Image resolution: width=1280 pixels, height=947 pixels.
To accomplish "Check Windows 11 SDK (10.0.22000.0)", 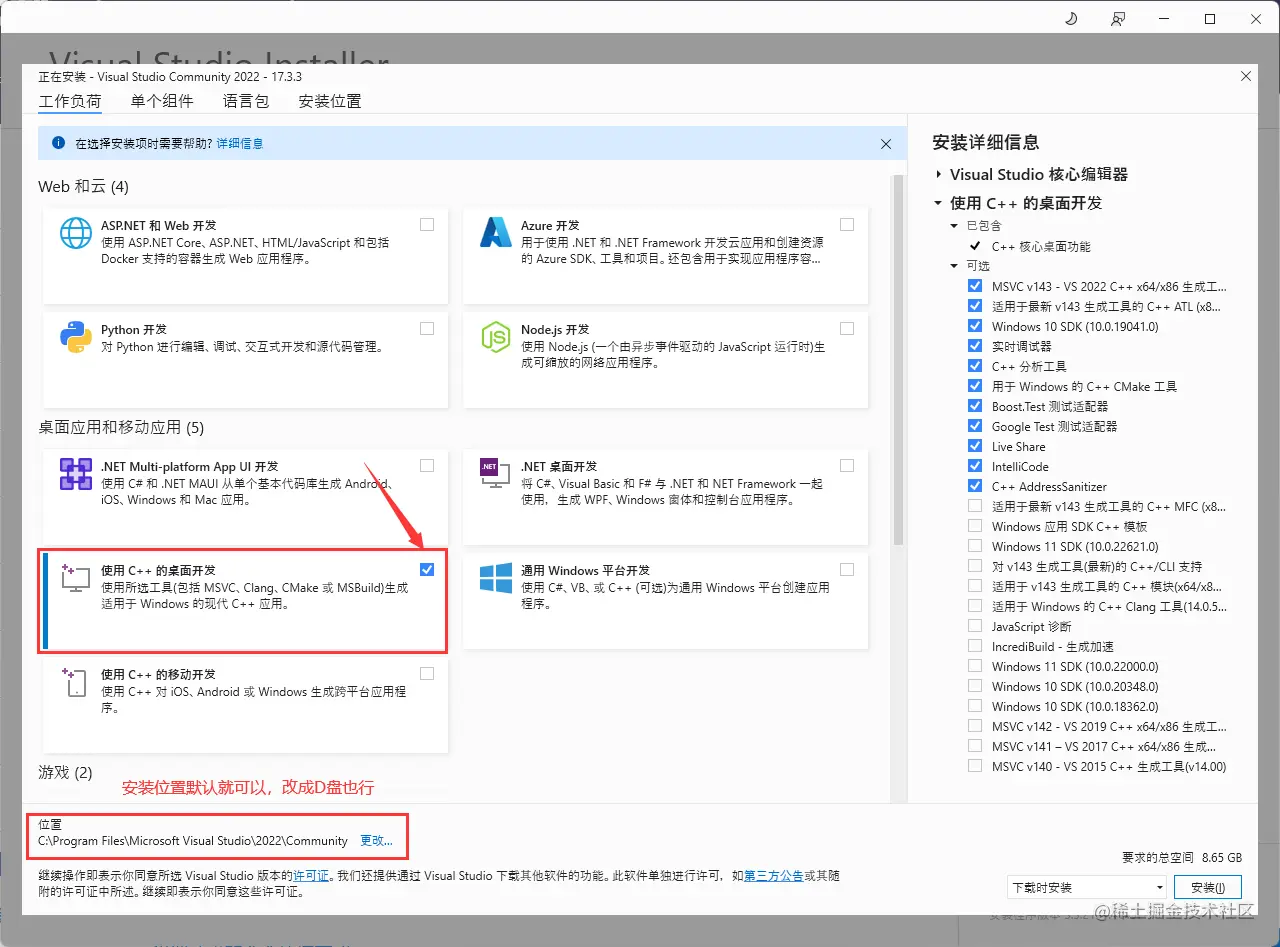I will [975, 666].
